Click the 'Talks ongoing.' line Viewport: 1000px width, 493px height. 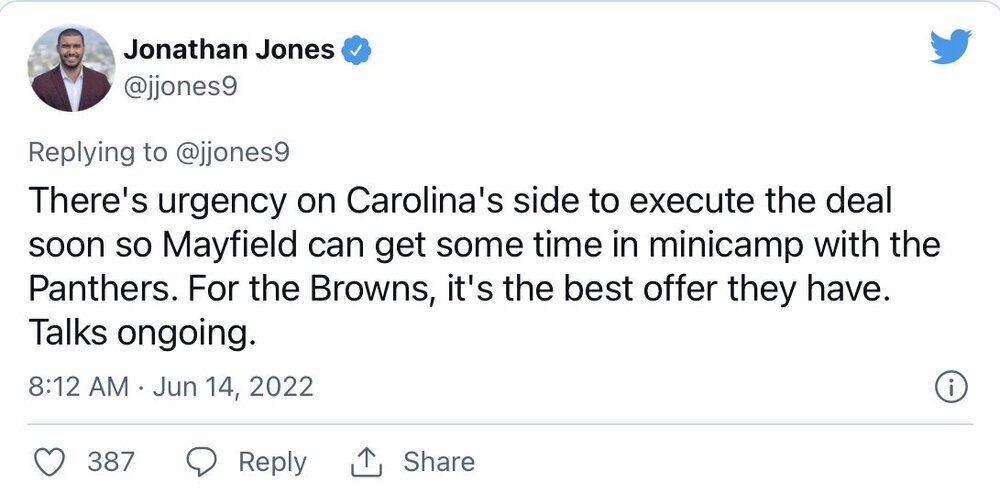click(x=142, y=334)
